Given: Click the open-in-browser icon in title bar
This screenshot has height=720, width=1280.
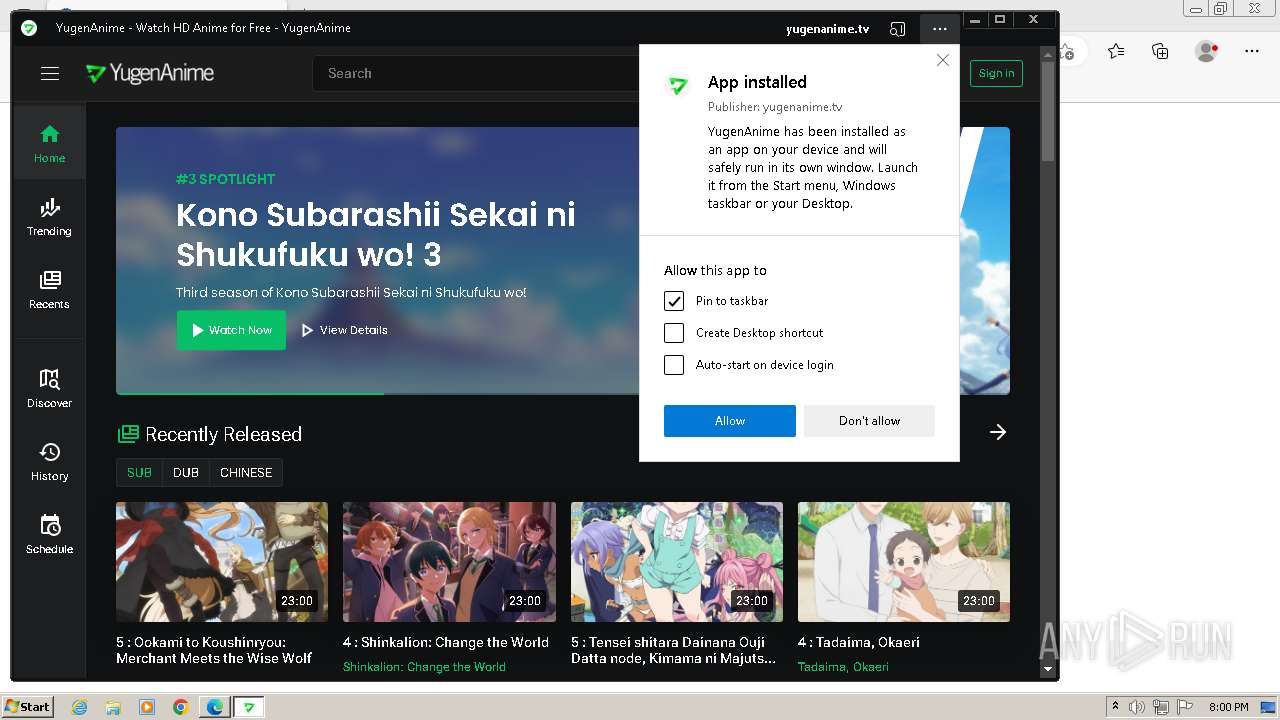Looking at the screenshot, I should click(898, 29).
